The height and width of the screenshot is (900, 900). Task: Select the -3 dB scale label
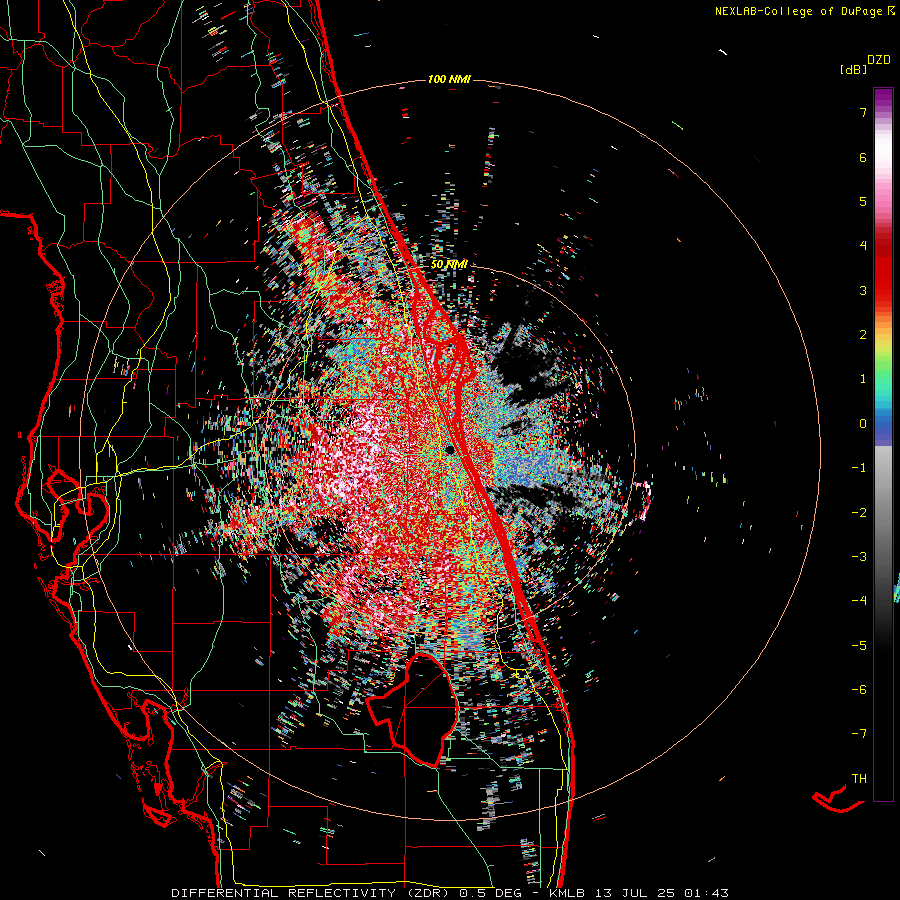(x=859, y=557)
